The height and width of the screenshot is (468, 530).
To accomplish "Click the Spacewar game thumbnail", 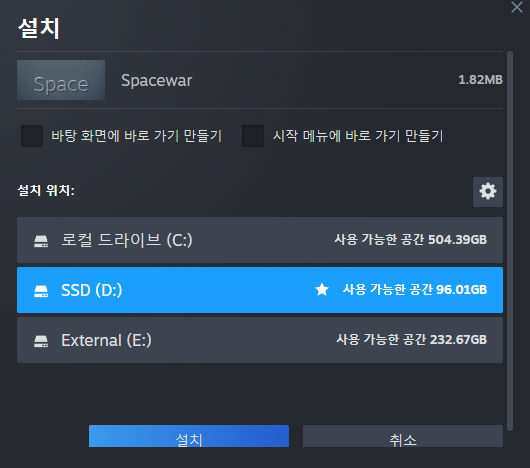I will click(61, 80).
